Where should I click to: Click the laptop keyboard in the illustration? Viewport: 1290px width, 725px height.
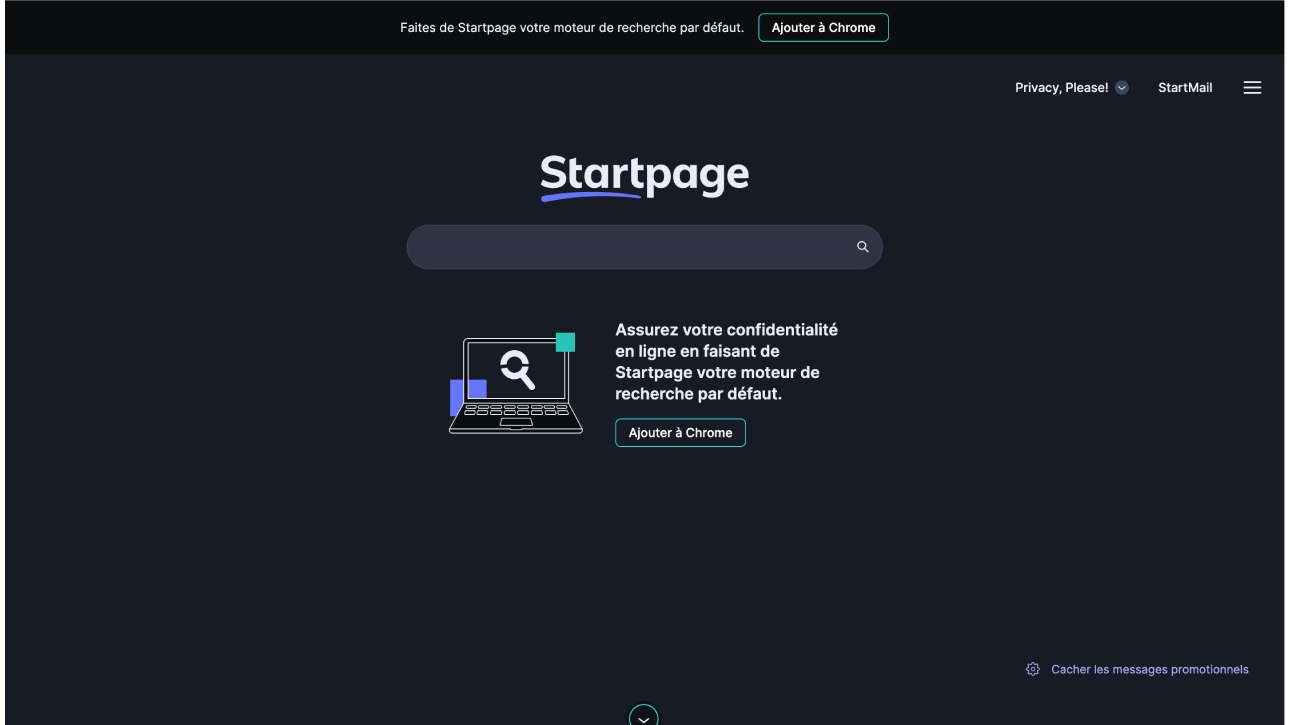tap(516, 410)
